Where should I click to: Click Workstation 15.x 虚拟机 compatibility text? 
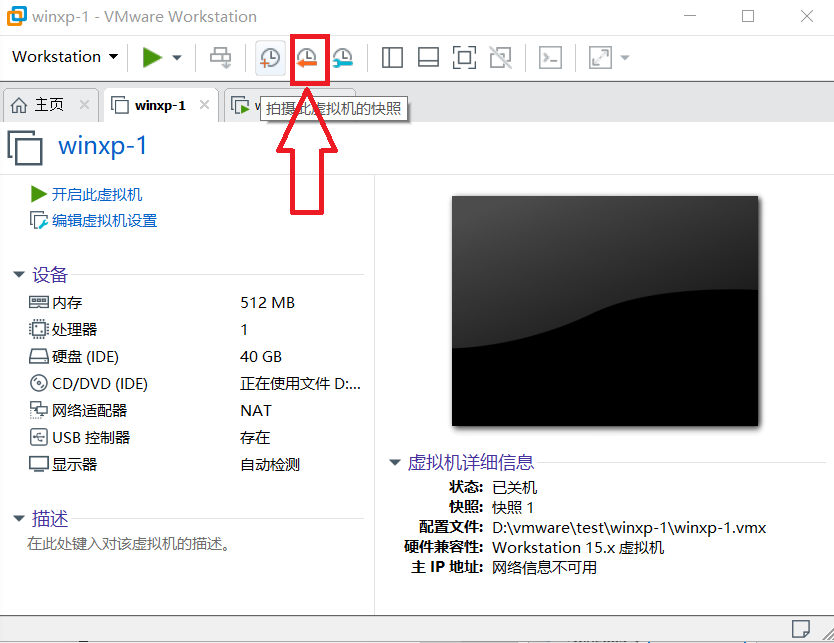coord(578,547)
